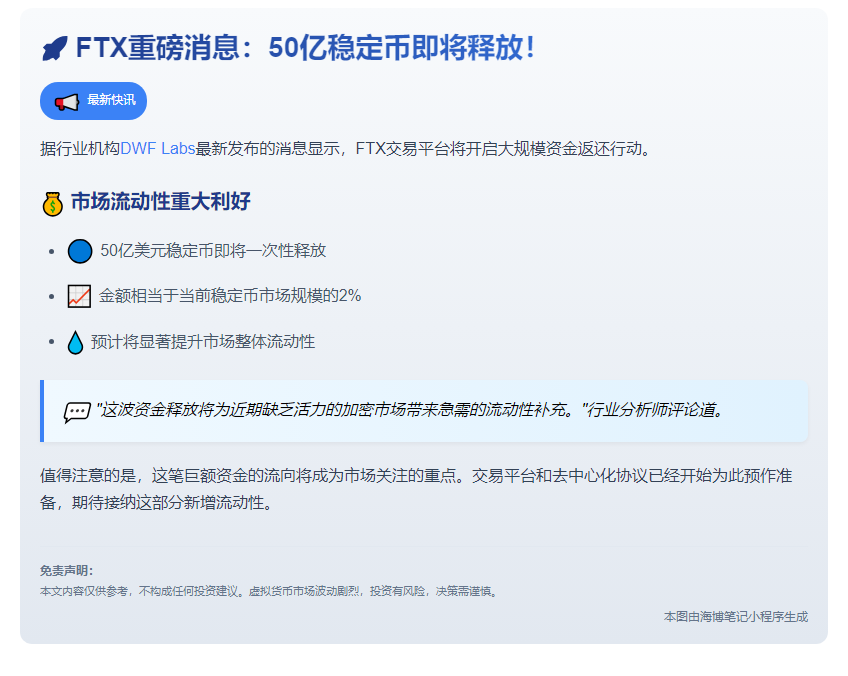Click the rocket icon beside the headline
Image resolution: width=848 pixels, height=676 pixels.
coord(55,48)
